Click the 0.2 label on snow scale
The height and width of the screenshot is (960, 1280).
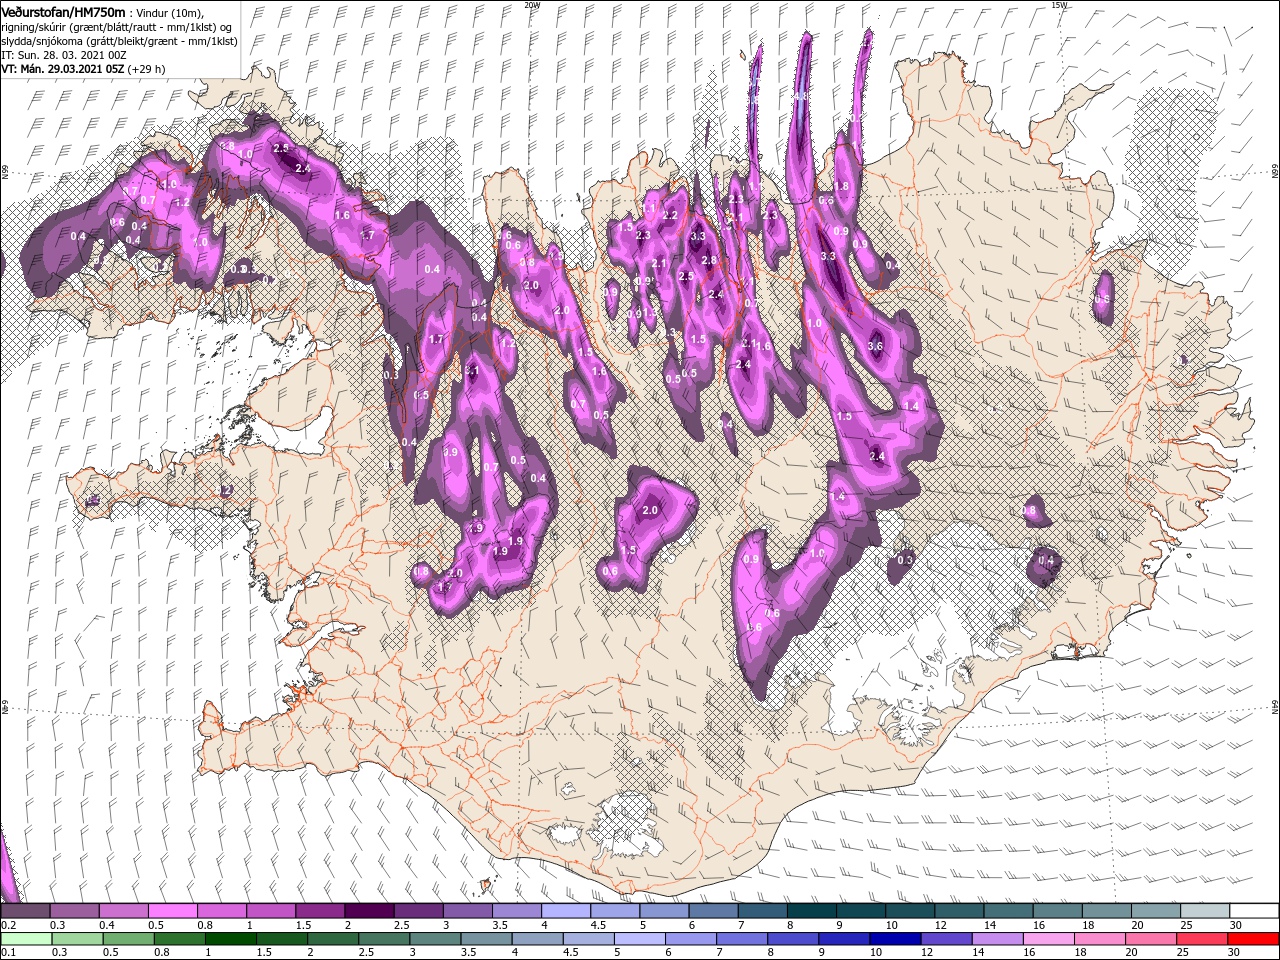[9, 925]
